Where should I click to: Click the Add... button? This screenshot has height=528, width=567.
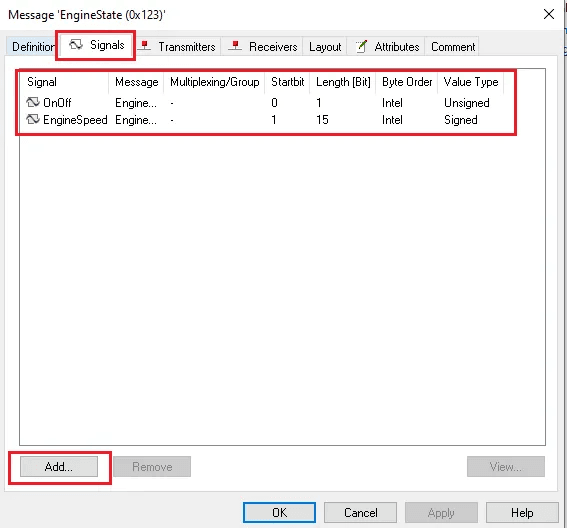[59, 467]
